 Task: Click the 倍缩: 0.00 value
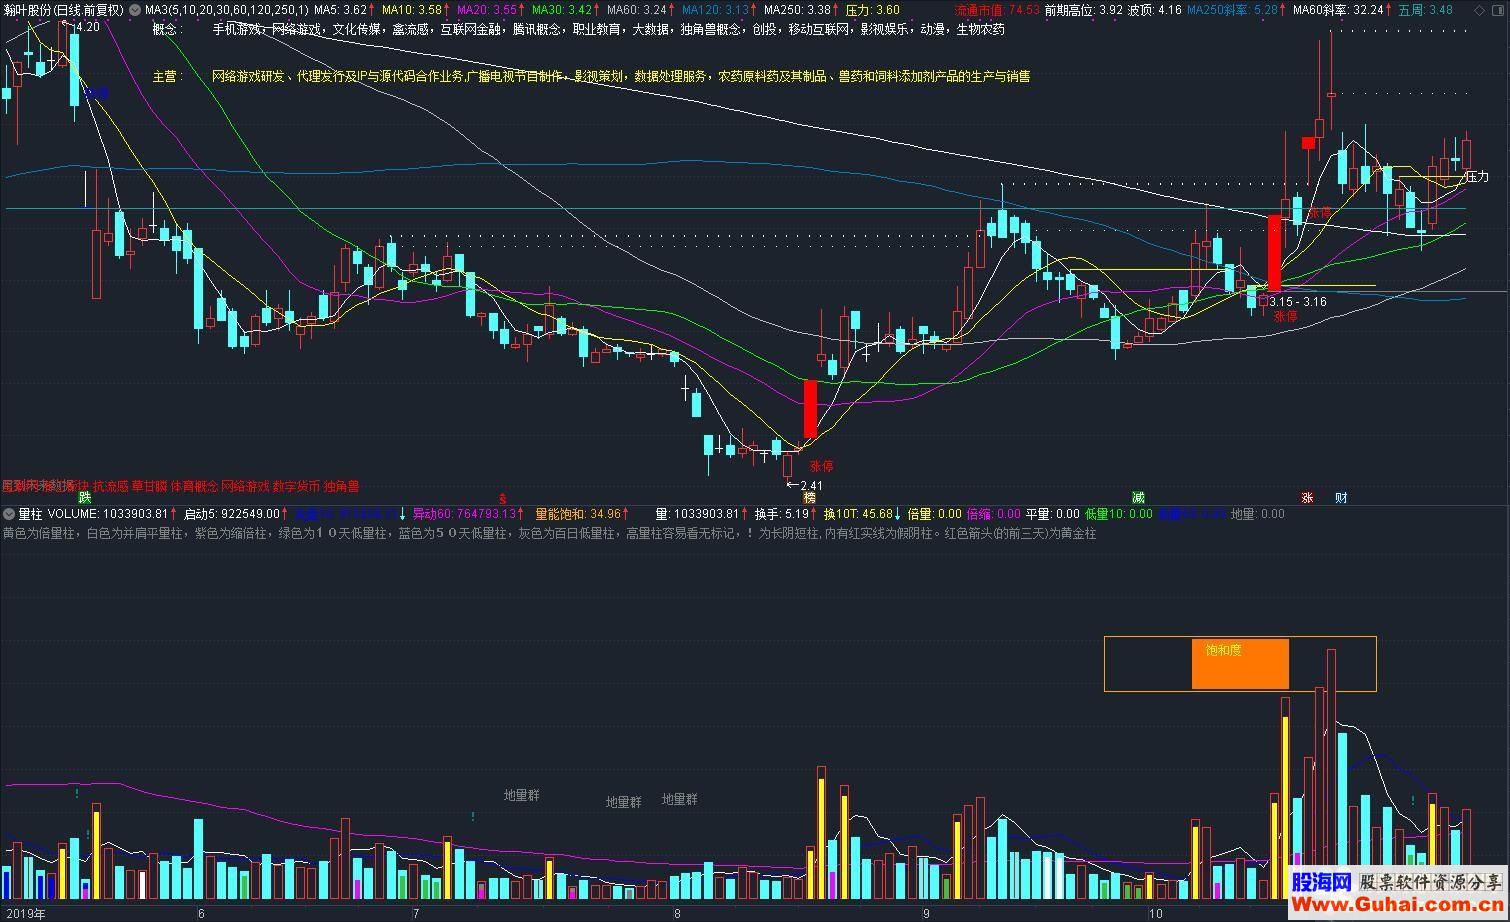(x=994, y=514)
